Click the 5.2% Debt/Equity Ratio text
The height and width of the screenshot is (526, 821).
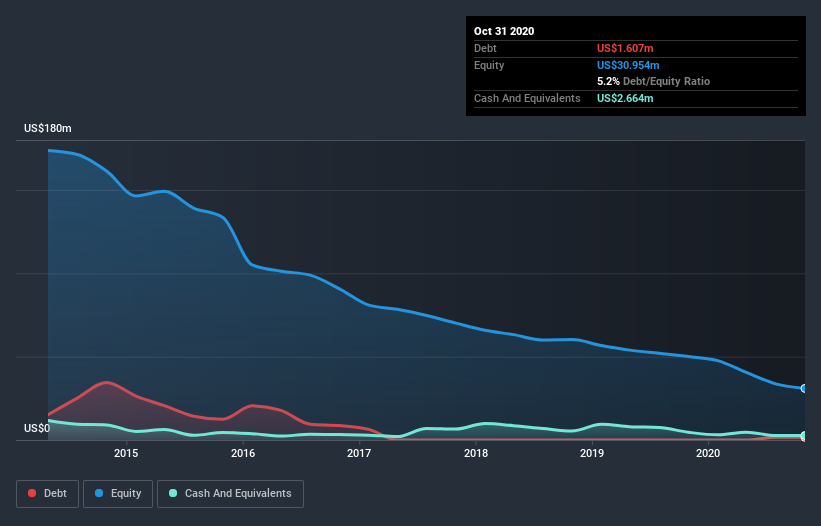(653, 82)
